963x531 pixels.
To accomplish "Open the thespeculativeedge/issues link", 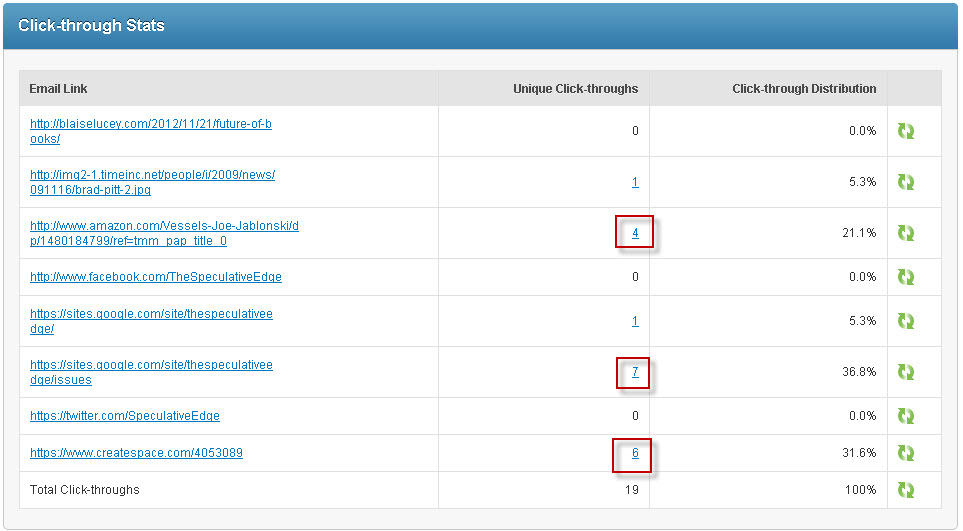I will [x=151, y=372].
